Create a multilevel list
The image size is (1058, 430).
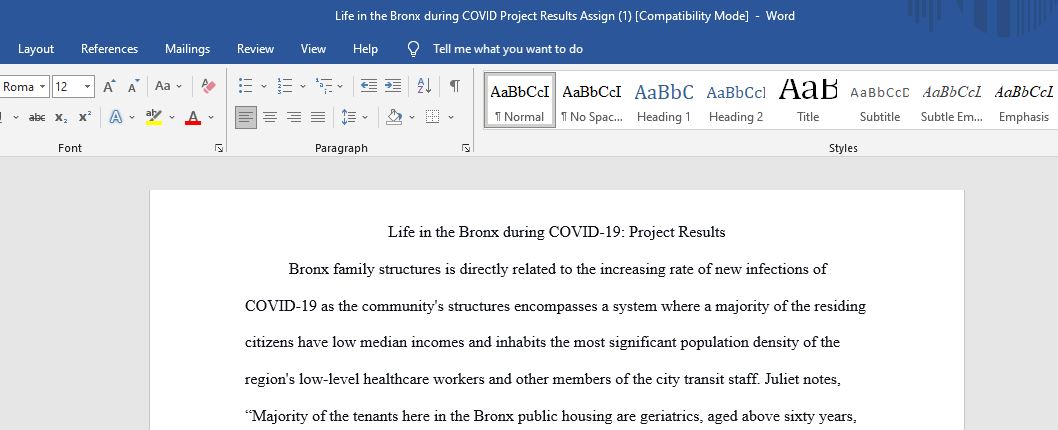[324, 86]
